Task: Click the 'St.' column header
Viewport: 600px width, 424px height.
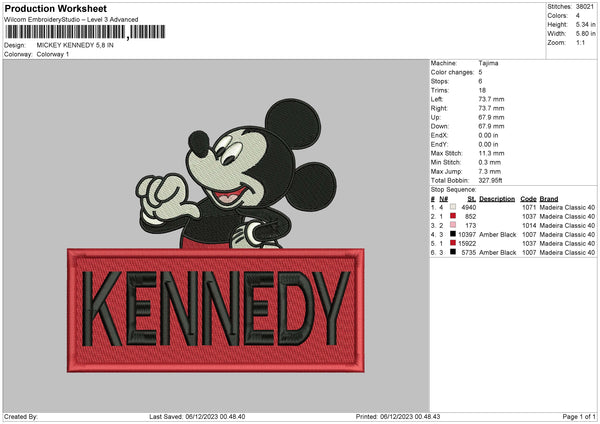Action: [471, 199]
